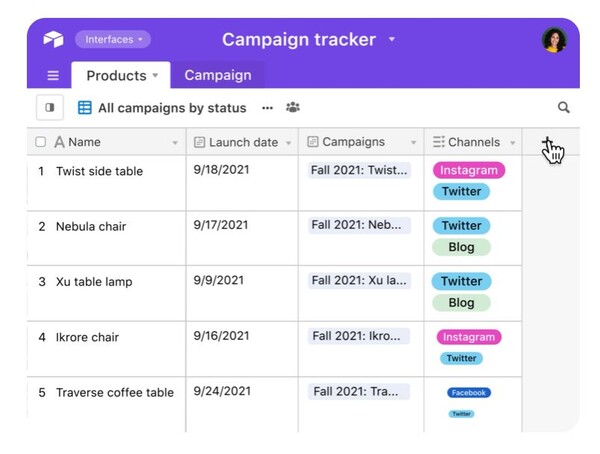Image resolution: width=600 pixels, height=454 pixels.
Task: Click the search magnifier icon
Action: point(564,108)
